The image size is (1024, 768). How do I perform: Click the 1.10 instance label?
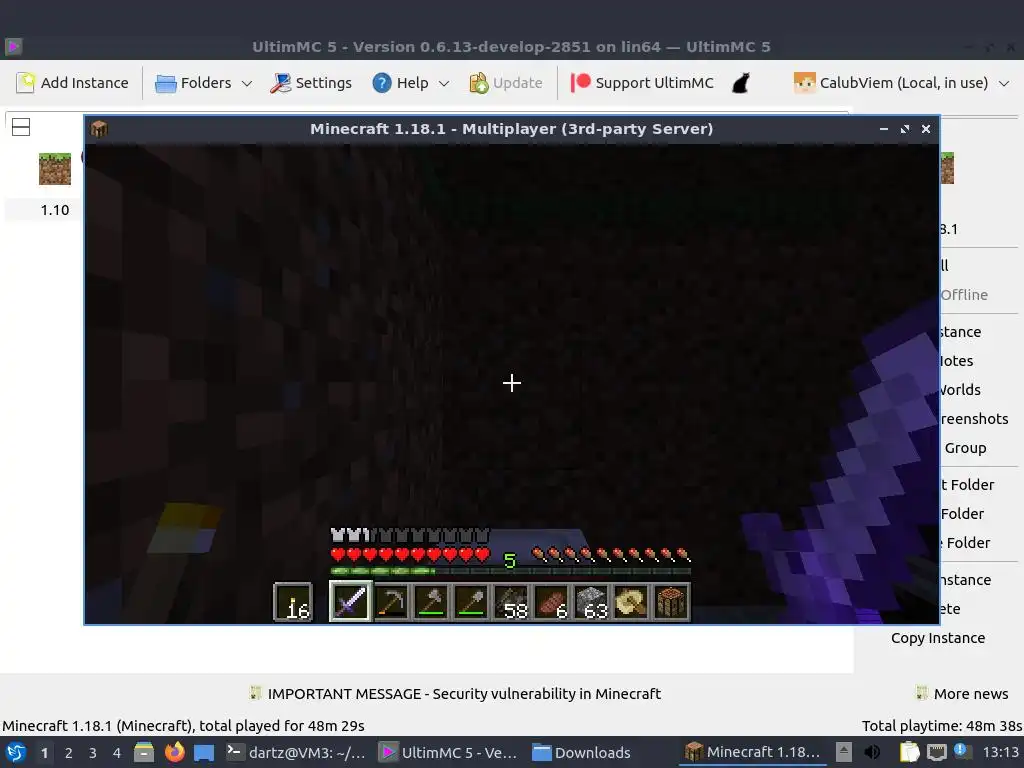[55, 210]
